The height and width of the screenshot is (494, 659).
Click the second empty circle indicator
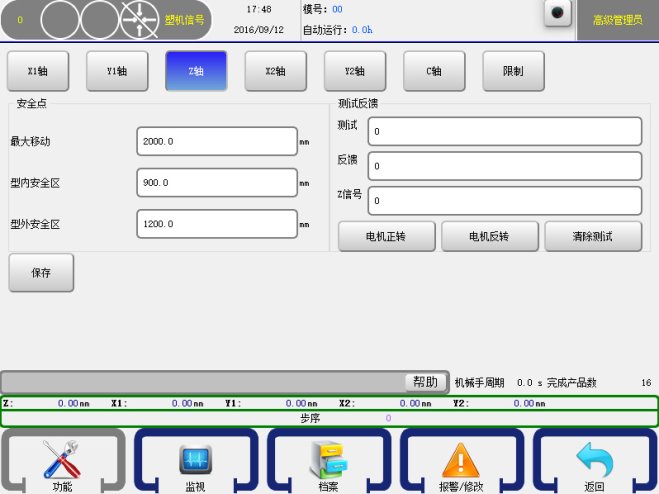100,20
